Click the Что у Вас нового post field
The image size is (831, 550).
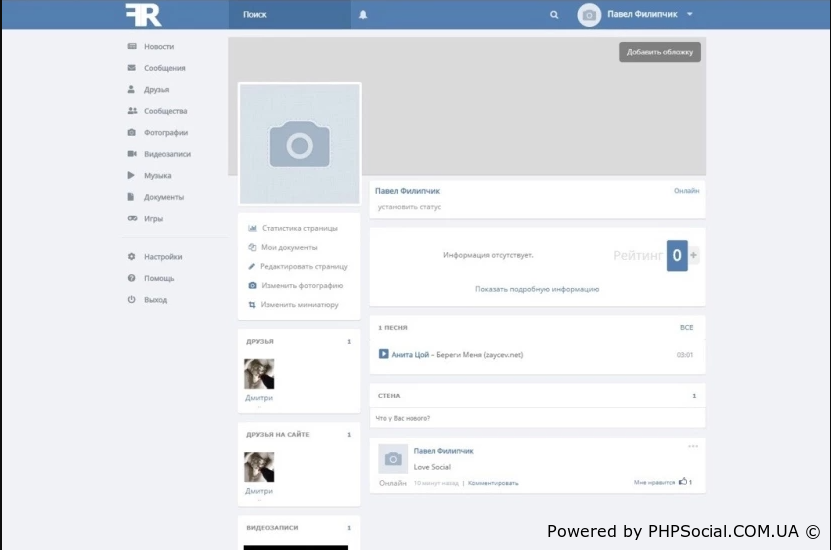536,418
